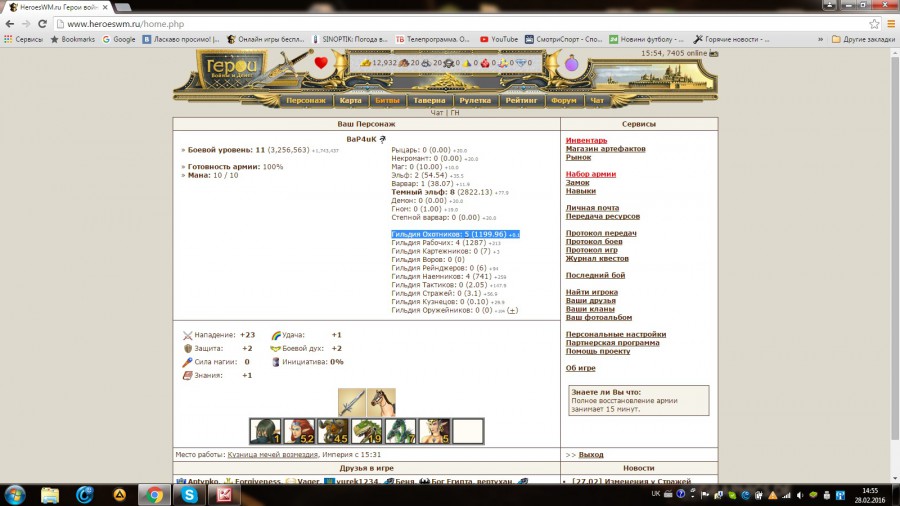Click the initiative icon
Screen dimensions: 900x506
point(276,362)
